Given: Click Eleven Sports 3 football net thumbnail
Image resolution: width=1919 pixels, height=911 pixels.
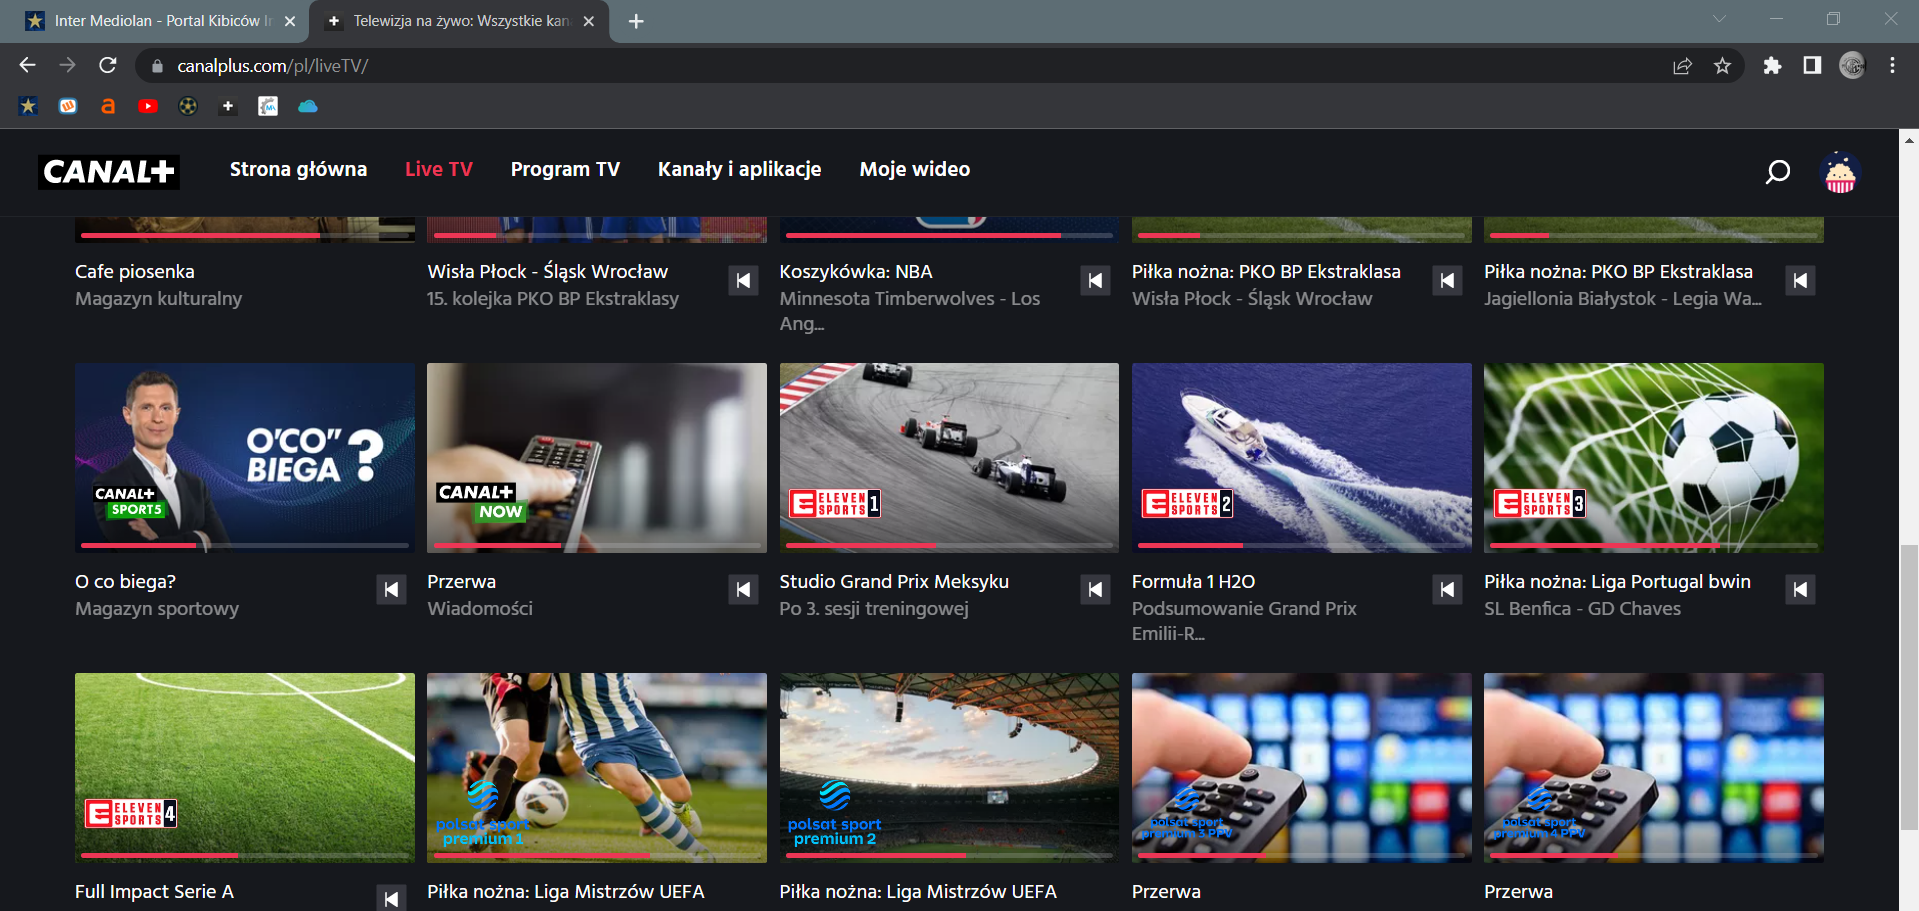Looking at the screenshot, I should click(x=1654, y=457).
